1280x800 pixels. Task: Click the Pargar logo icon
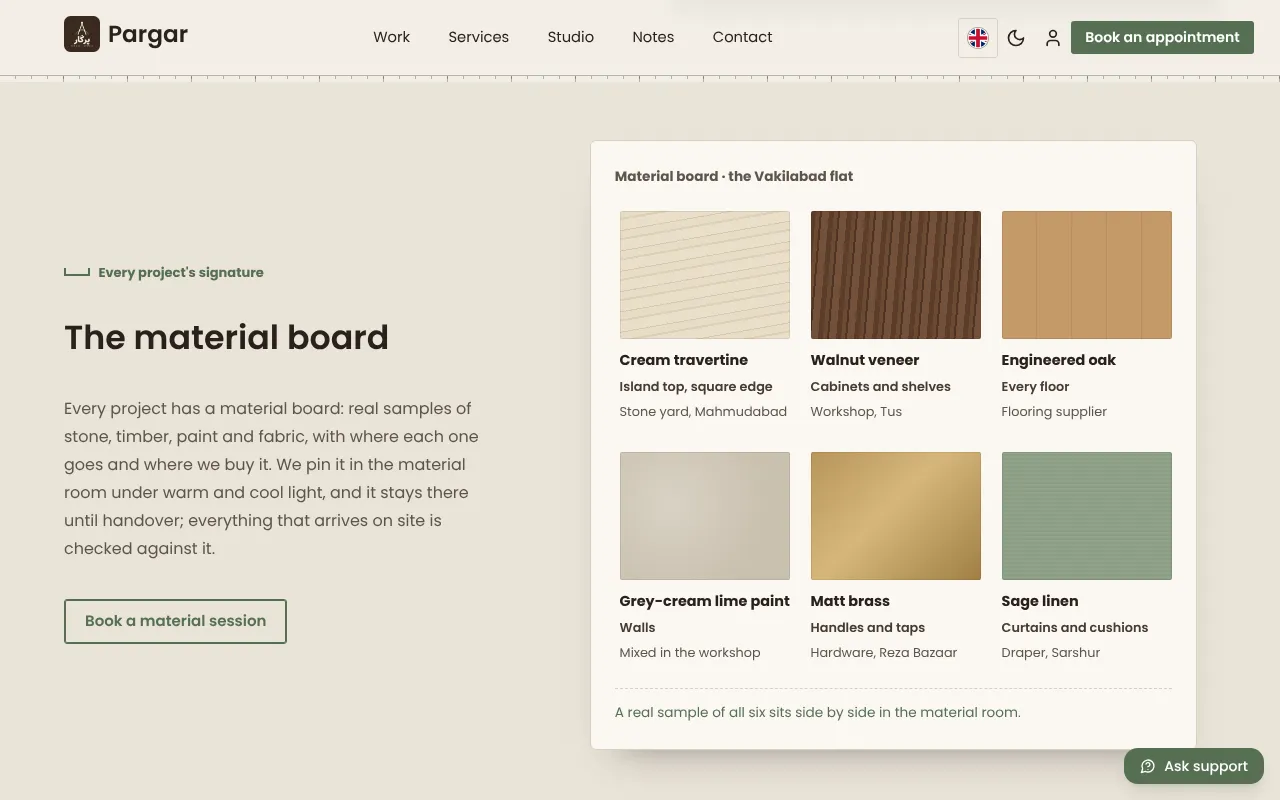coord(82,34)
